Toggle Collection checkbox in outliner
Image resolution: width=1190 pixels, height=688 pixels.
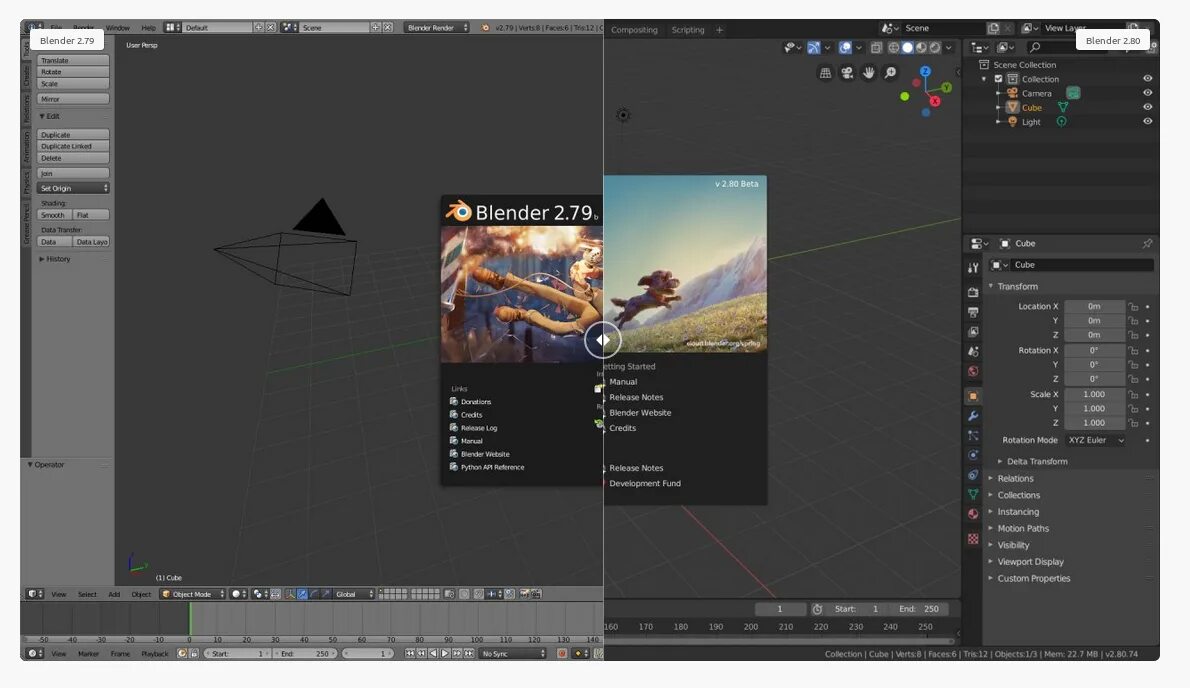999,79
